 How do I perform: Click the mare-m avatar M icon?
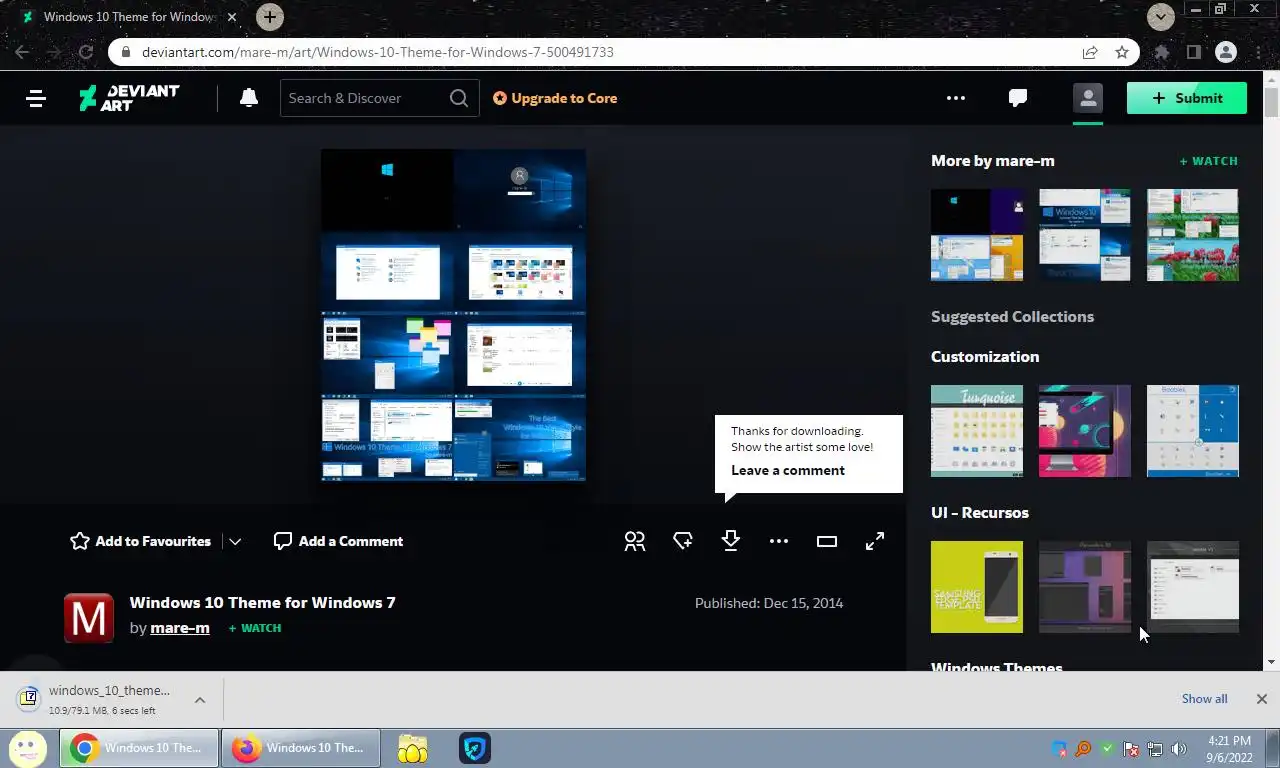pyautogui.click(x=89, y=617)
